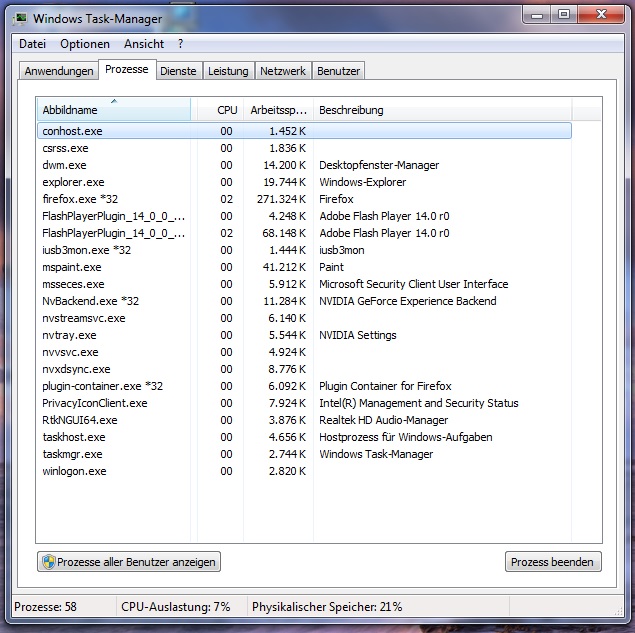Image resolution: width=635 pixels, height=633 pixels.
Task: Sort by Beschreibung column header
Action: click(x=442, y=109)
